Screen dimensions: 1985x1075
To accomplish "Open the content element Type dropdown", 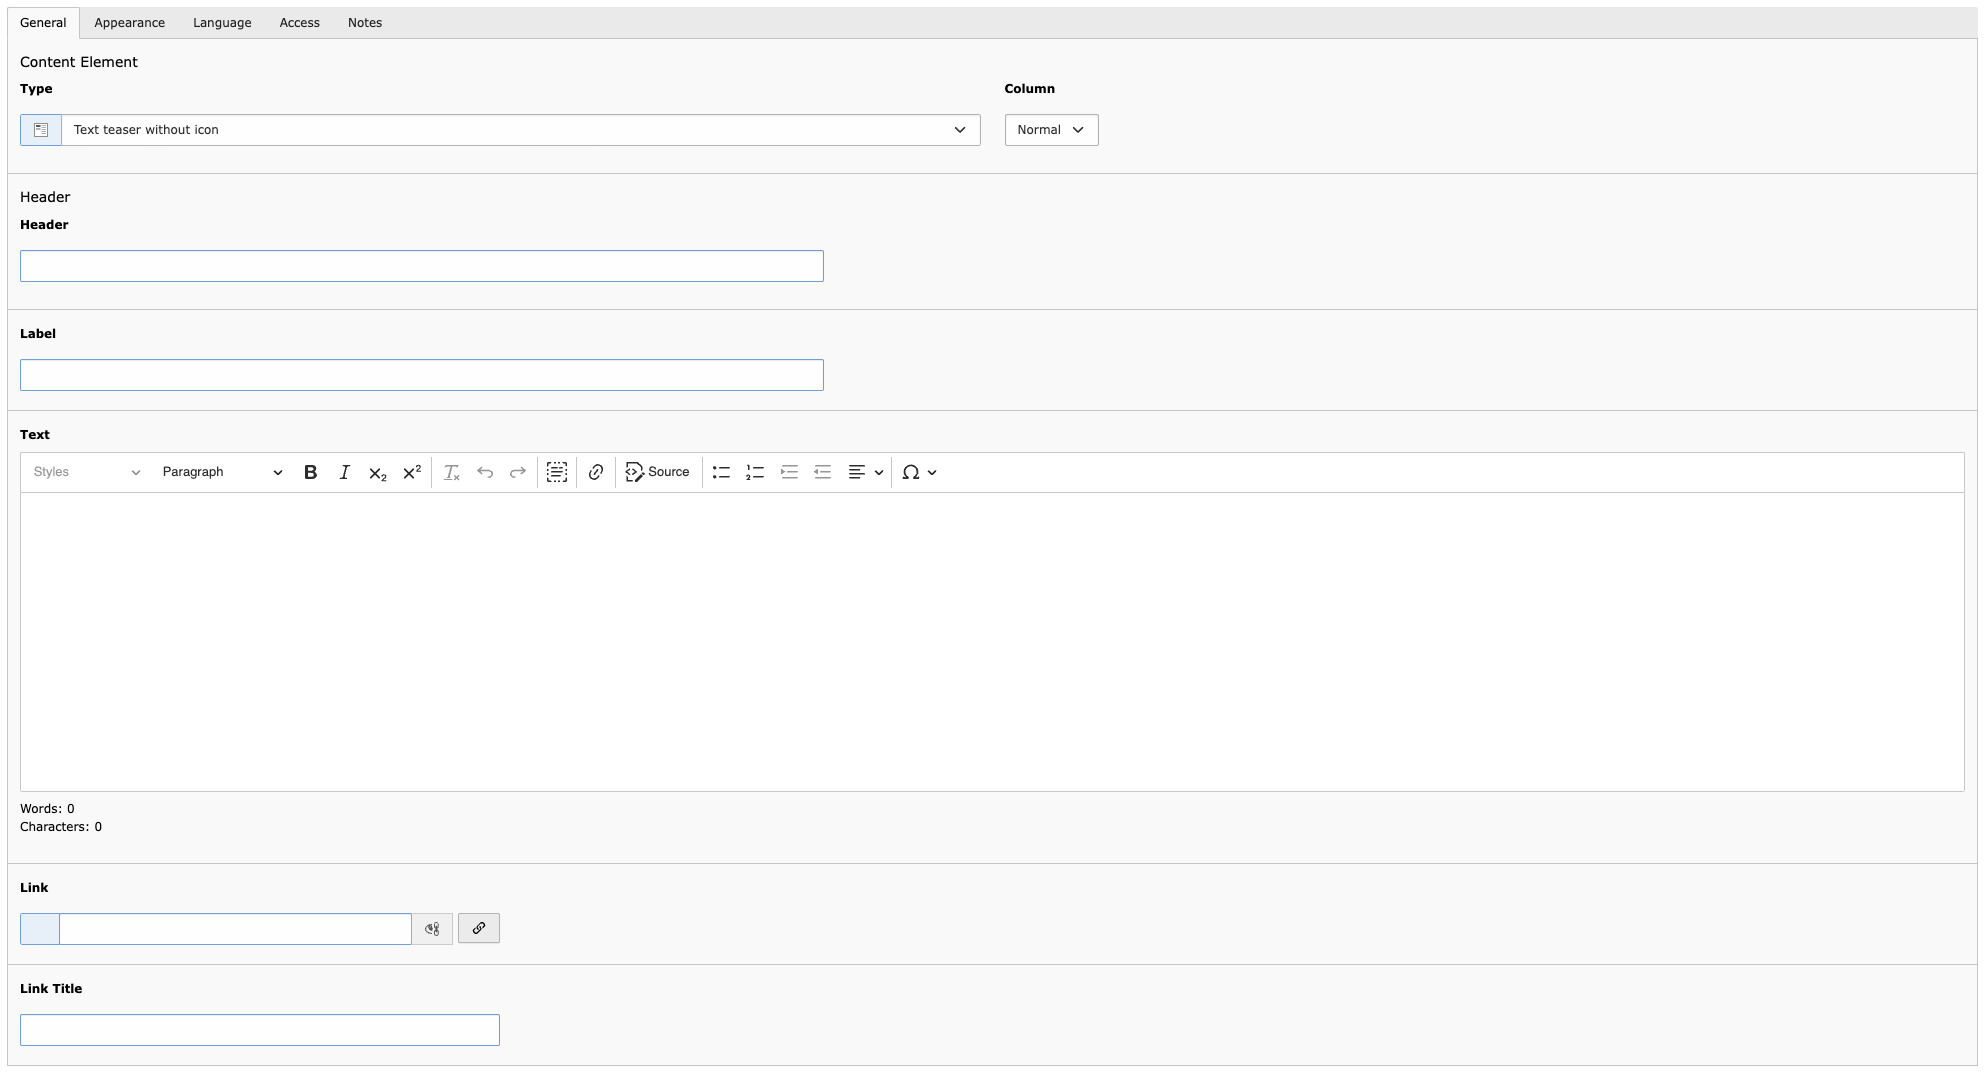I will click(520, 130).
